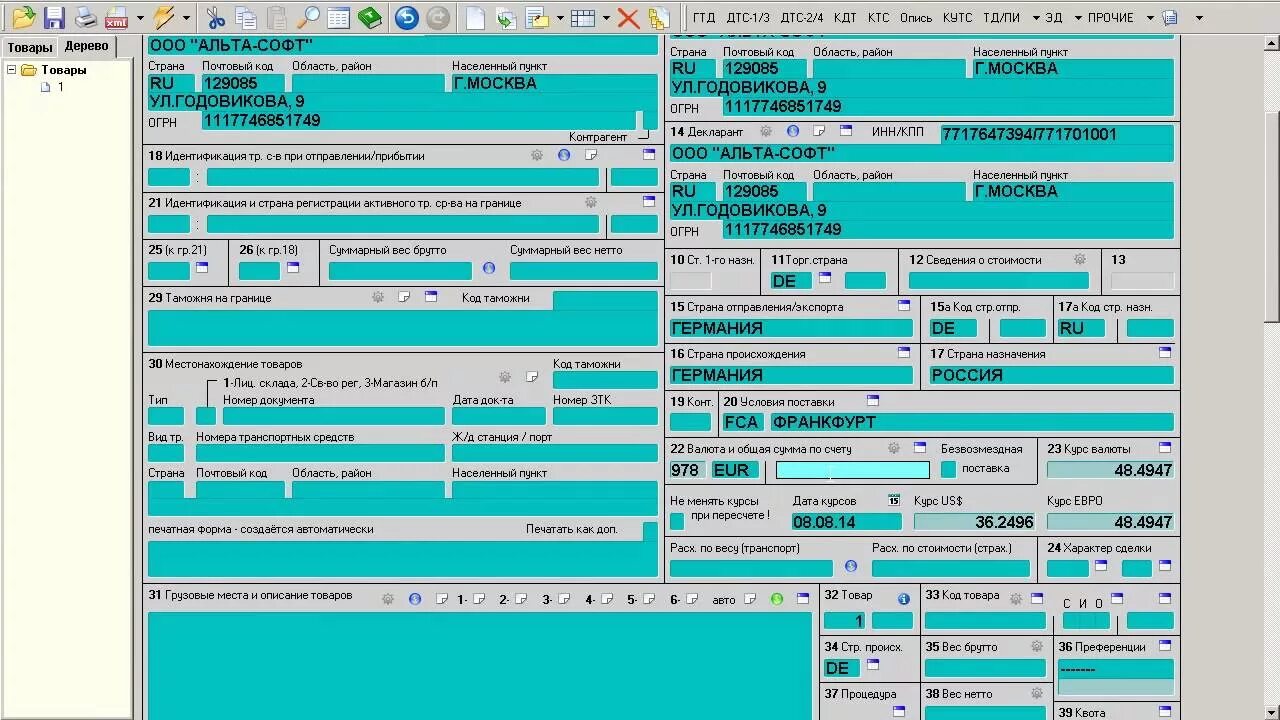
Task: Open lookup list for field 17 Страна назначения
Action: pyautogui.click(x=1165, y=352)
